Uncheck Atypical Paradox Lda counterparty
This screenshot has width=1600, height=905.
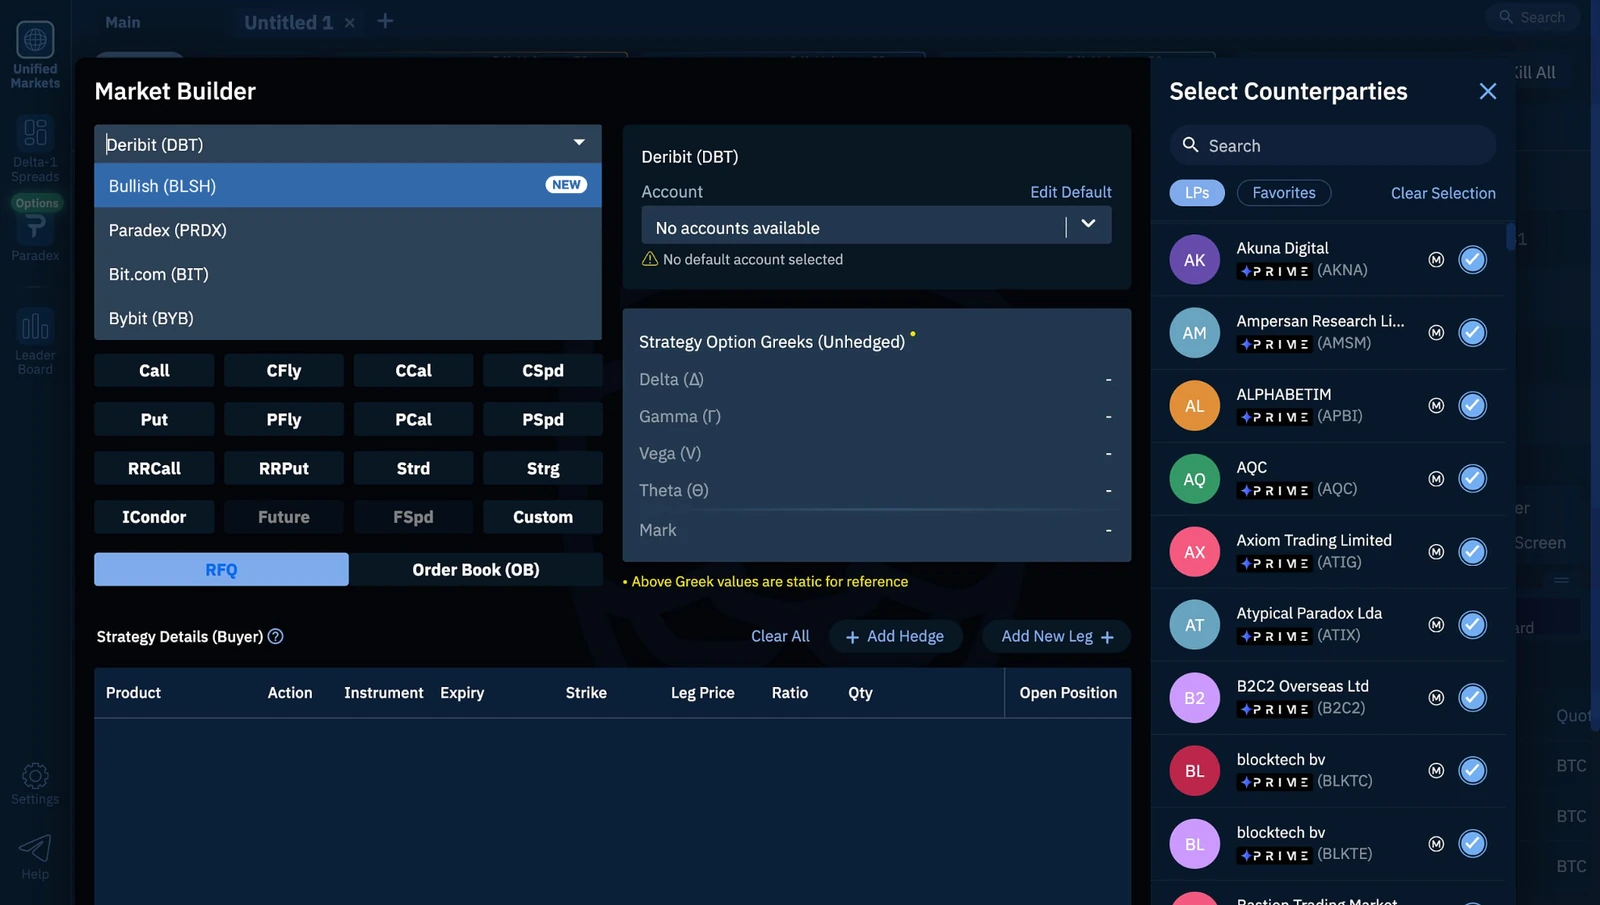(x=1472, y=625)
